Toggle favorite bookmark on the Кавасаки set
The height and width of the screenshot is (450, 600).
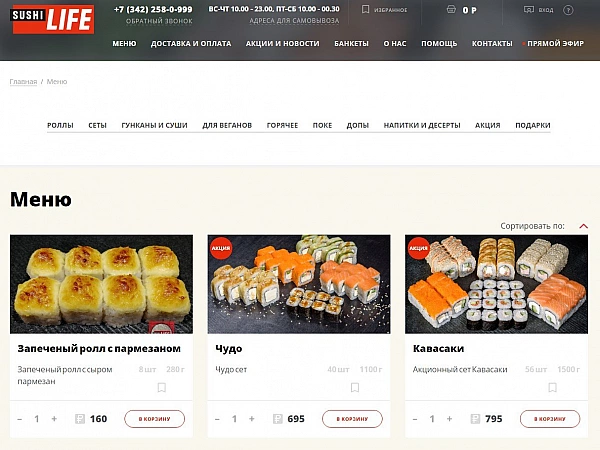coord(552,388)
